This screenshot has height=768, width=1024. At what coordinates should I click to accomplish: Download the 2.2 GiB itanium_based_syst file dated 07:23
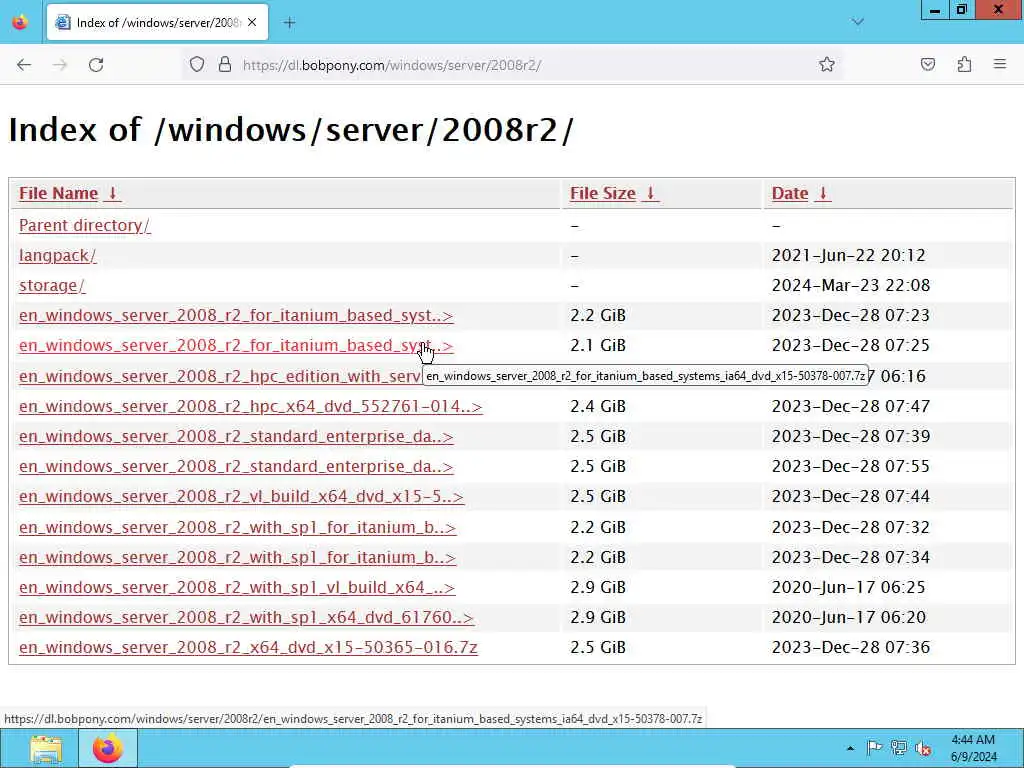[x=236, y=315]
